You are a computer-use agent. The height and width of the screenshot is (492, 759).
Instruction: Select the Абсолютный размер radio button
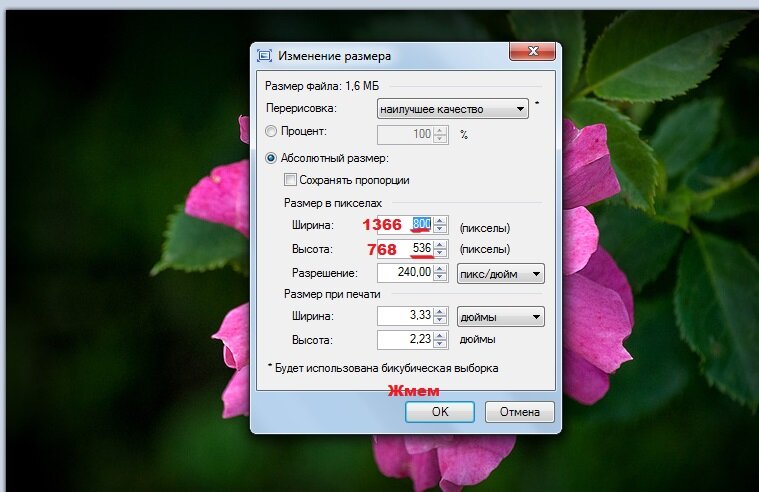pos(271,158)
